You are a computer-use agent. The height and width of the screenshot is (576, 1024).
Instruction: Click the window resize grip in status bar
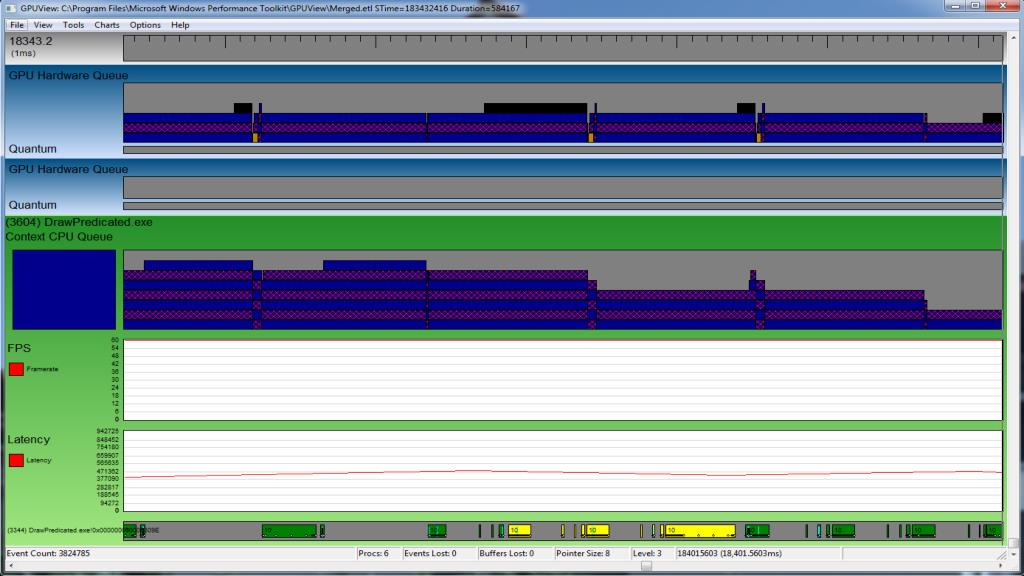[1001, 555]
